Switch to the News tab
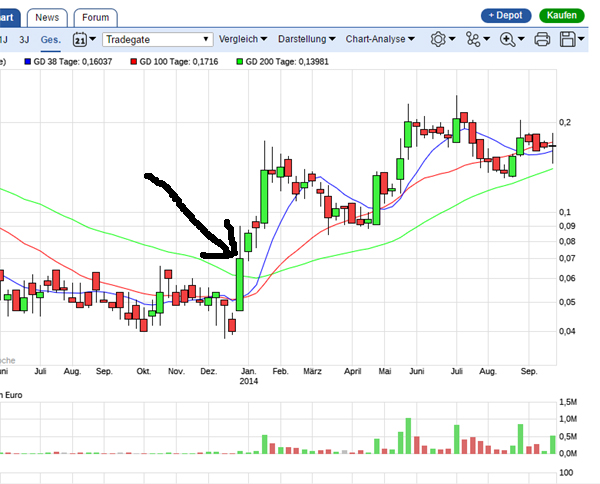 click(x=47, y=18)
